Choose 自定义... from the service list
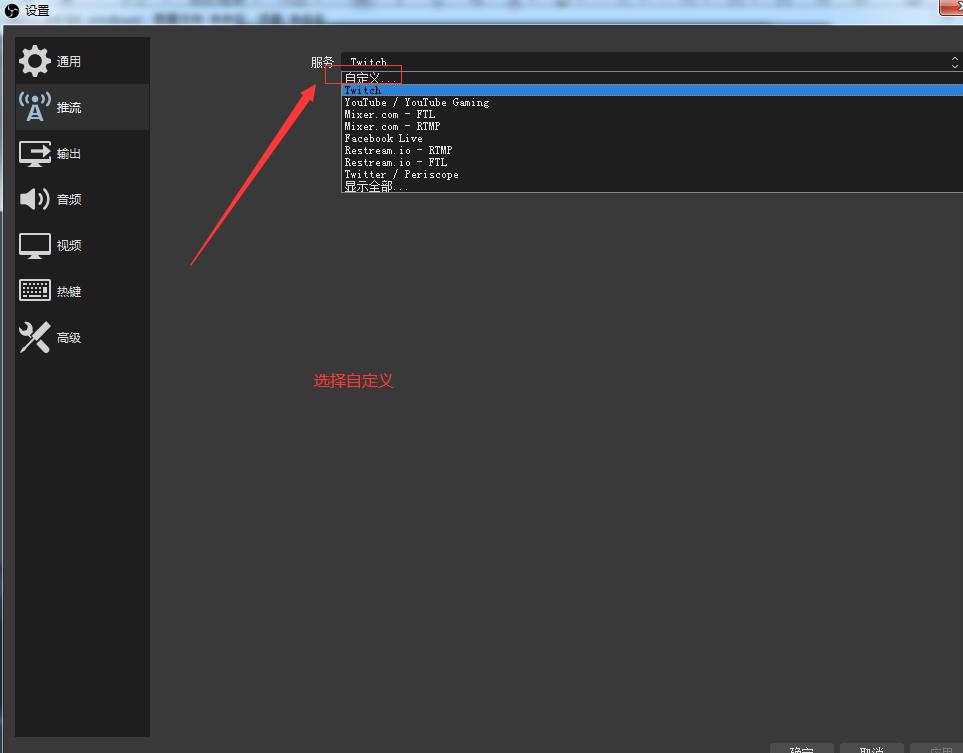This screenshot has width=963, height=753. (370, 78)
